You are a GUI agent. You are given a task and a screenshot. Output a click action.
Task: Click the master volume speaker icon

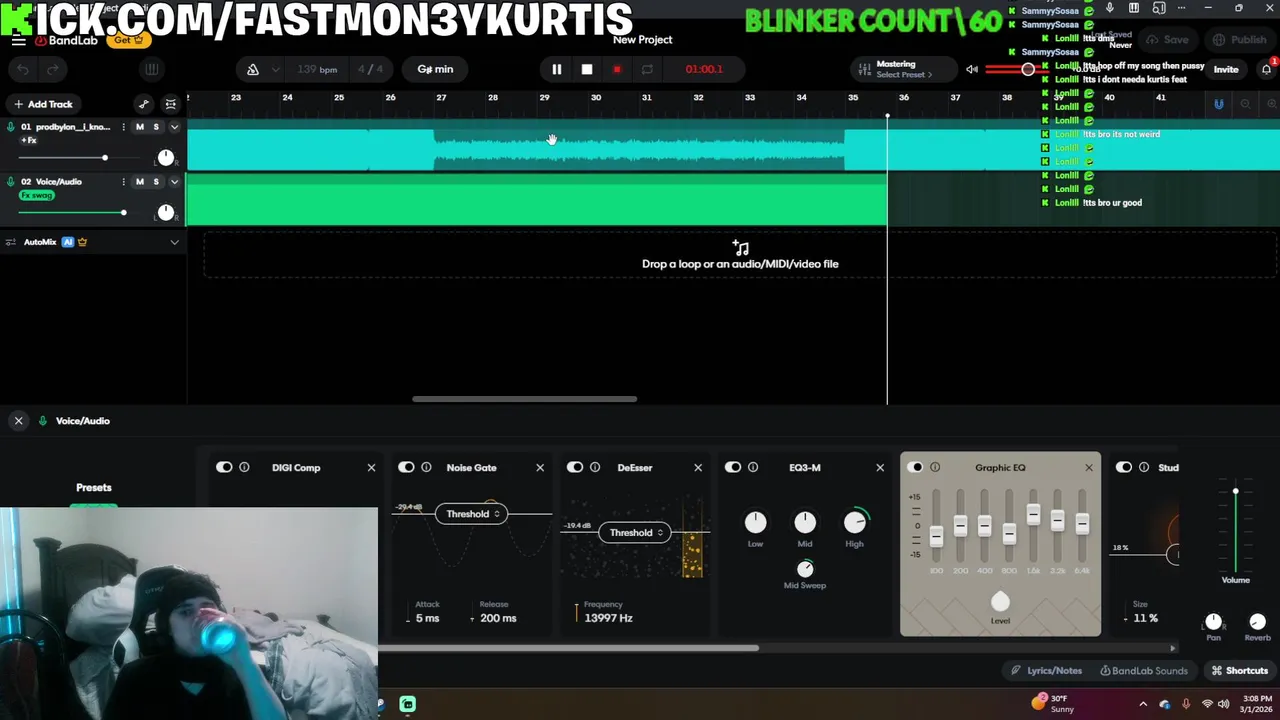(972, 69)
